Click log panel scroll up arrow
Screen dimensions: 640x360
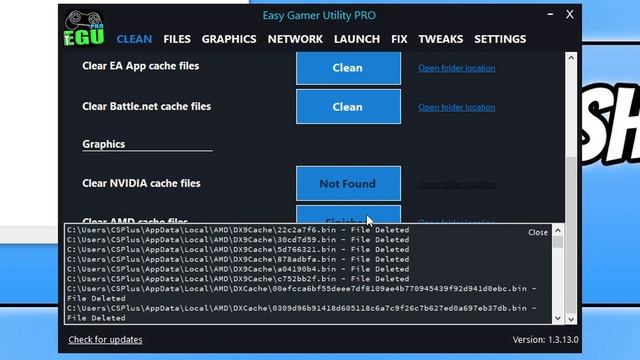(558, 231)
